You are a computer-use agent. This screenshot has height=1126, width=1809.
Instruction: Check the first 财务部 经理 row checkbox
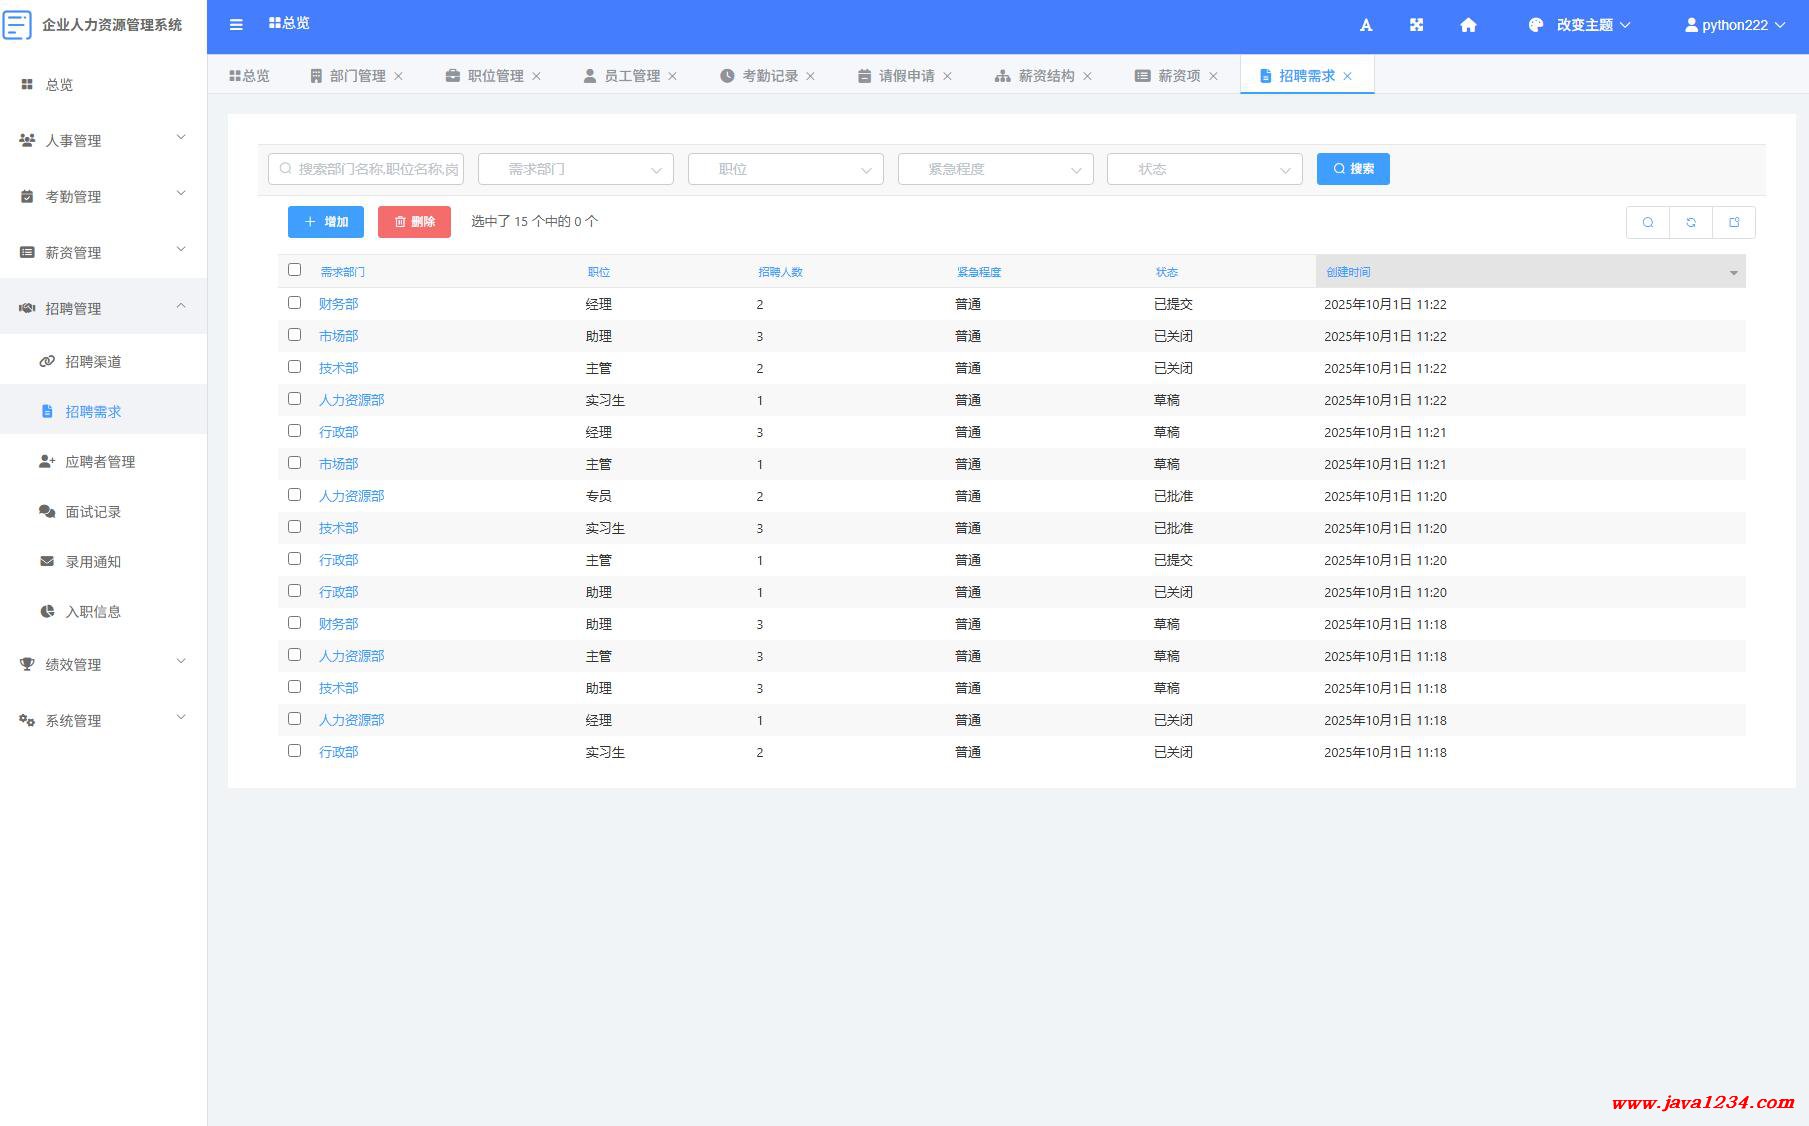[x=294, y=302]
